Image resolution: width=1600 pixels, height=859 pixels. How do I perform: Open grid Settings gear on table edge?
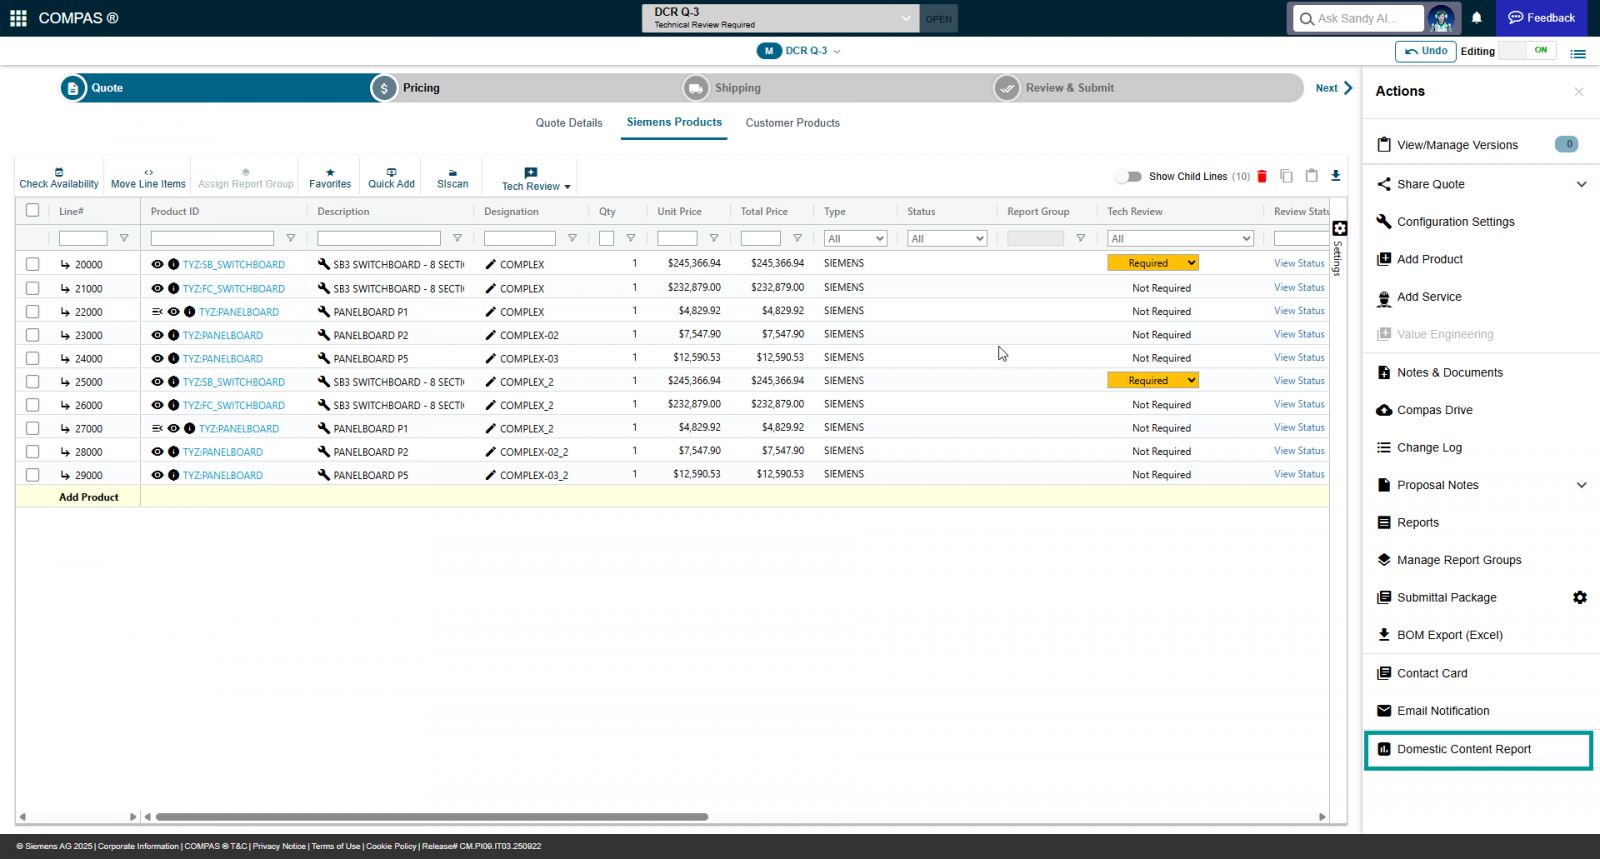(1340, 228)
